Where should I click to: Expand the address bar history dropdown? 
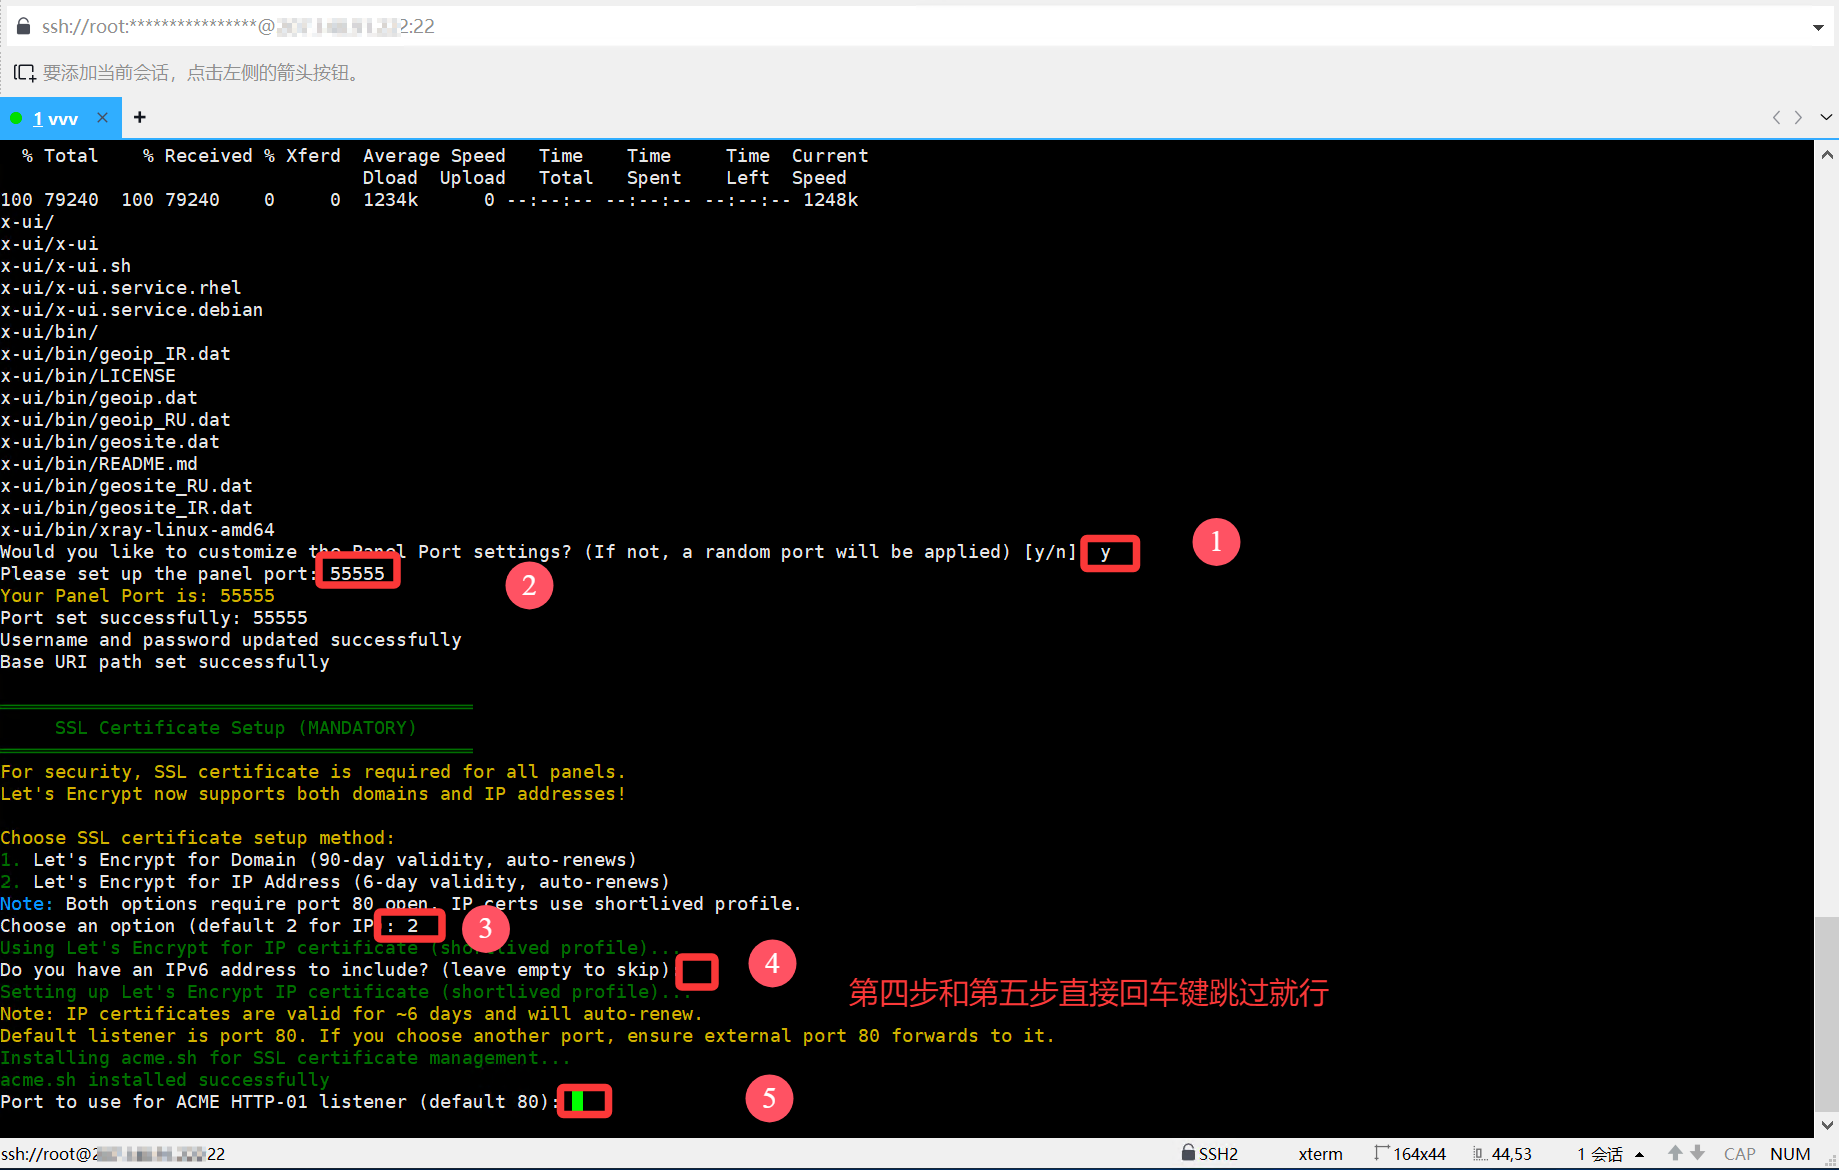click(x=1817, y=27)
